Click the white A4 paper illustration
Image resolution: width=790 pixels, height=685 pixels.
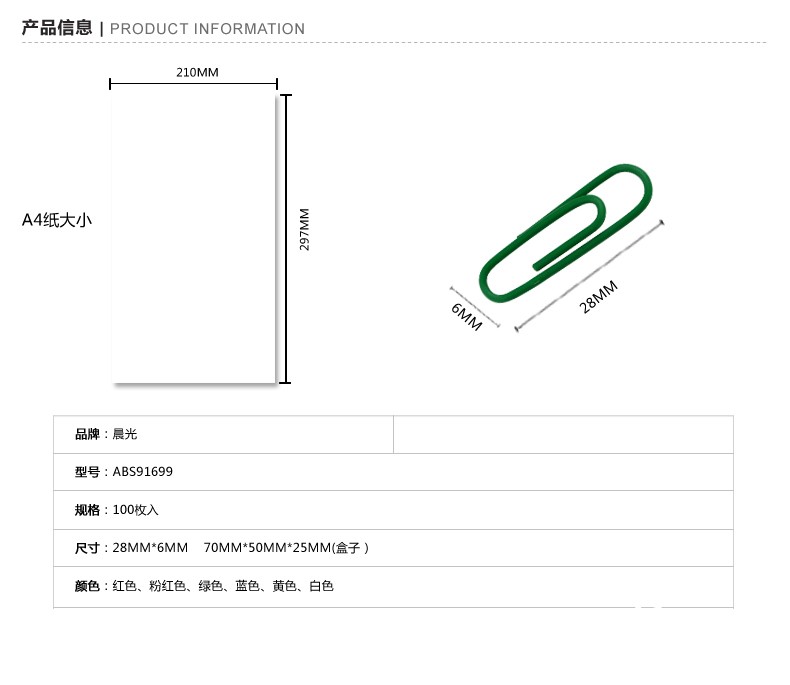[x=194, y=238]
